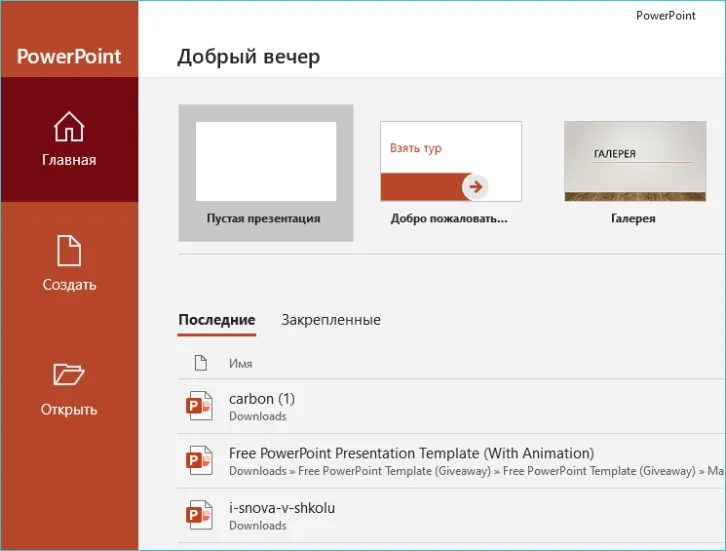Select the Открыть label in sidebar
This screenshot has width=726, height=551.
tap(69, 409)
